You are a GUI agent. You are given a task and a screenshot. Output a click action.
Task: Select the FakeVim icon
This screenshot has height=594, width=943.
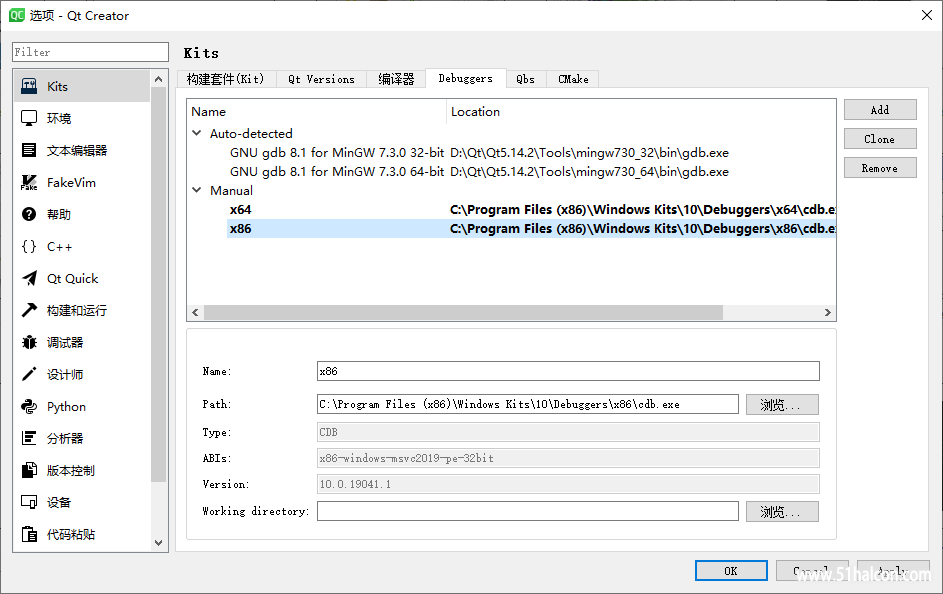pos(29,182)
